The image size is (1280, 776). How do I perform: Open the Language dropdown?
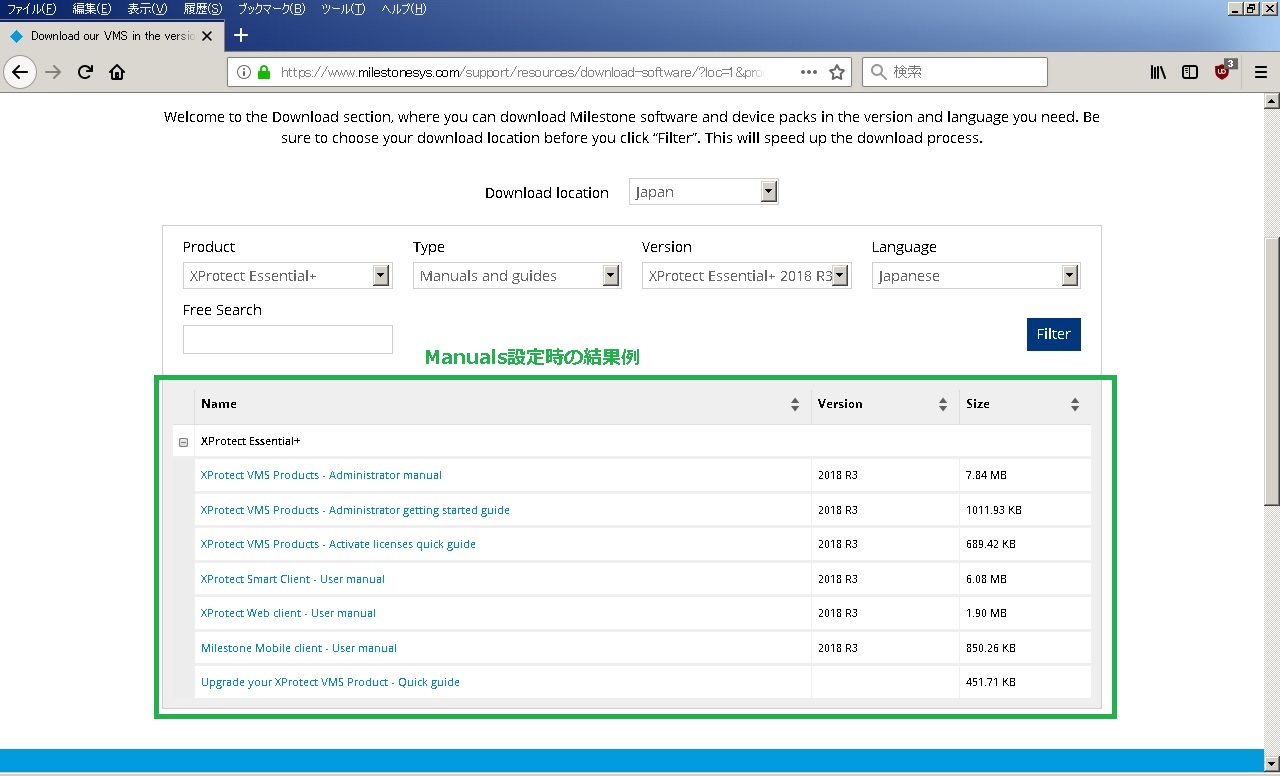[976, 276]
